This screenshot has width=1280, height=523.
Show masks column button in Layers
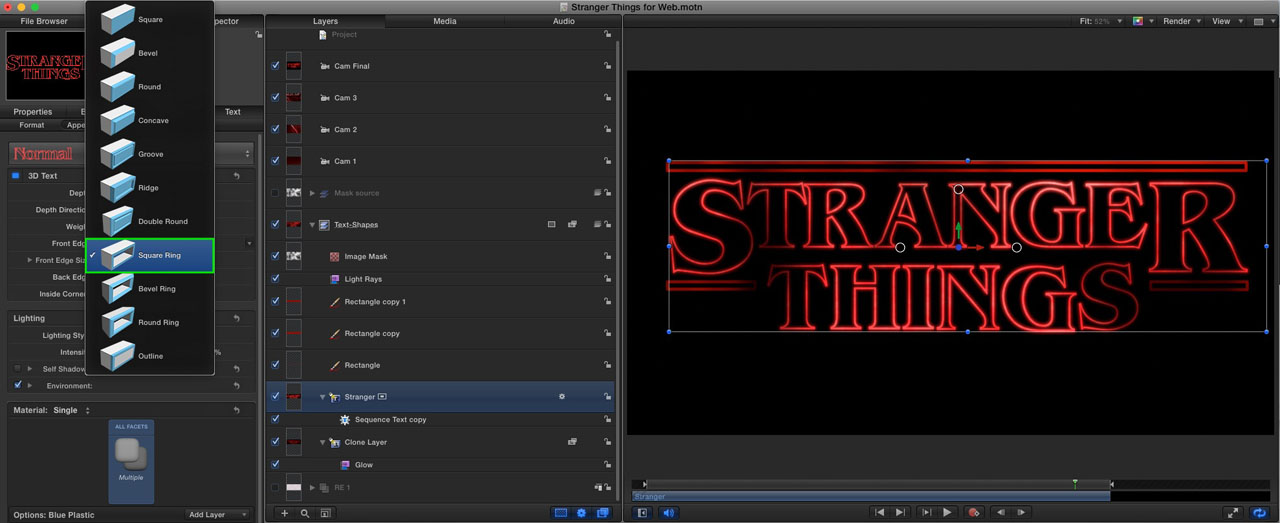[561, 513]
